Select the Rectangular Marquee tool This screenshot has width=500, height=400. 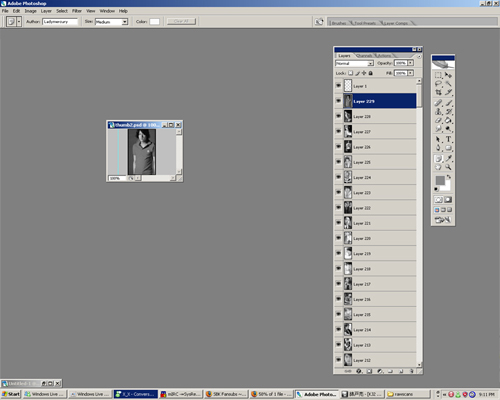(438, 75)
